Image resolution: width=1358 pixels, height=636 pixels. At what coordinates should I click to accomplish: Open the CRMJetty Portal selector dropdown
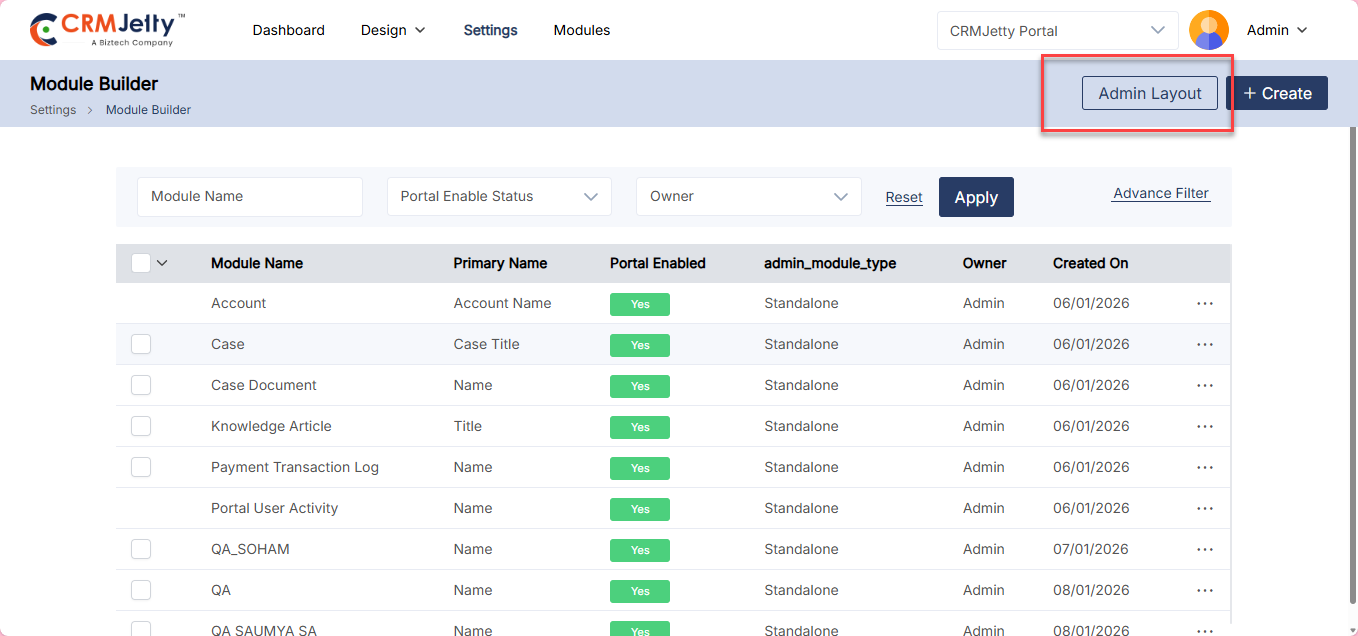click(1057, 31)
